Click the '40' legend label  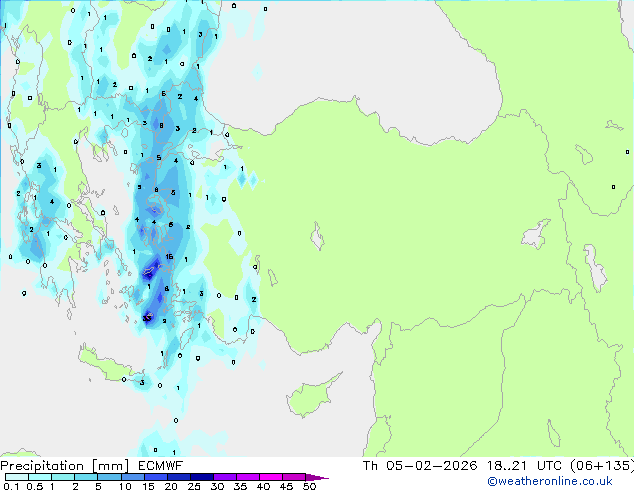point(263,486)
